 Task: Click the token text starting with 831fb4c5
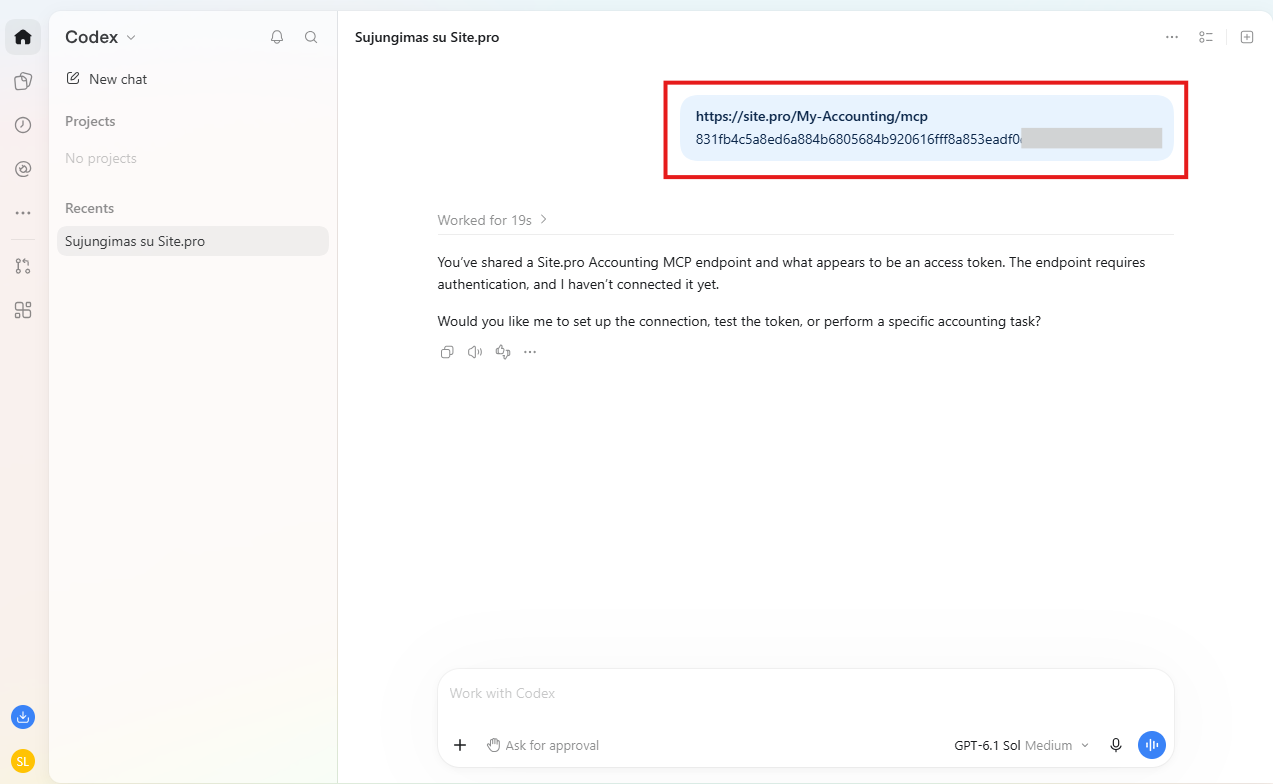click(x=858, y=139)
